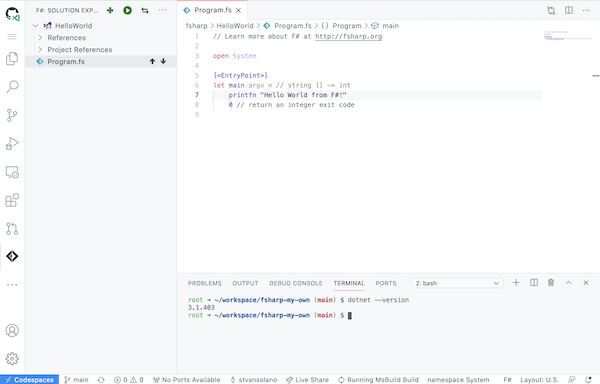The image size is (600, 384).
Task: Select the F# Solution Explorer activity icon
Action: pos(12,256)
